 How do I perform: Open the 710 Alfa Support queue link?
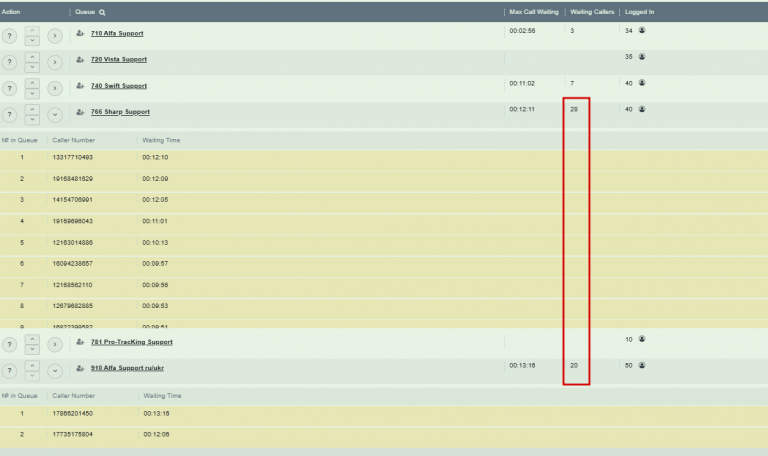pyautogui.click(x=117, y=33)
